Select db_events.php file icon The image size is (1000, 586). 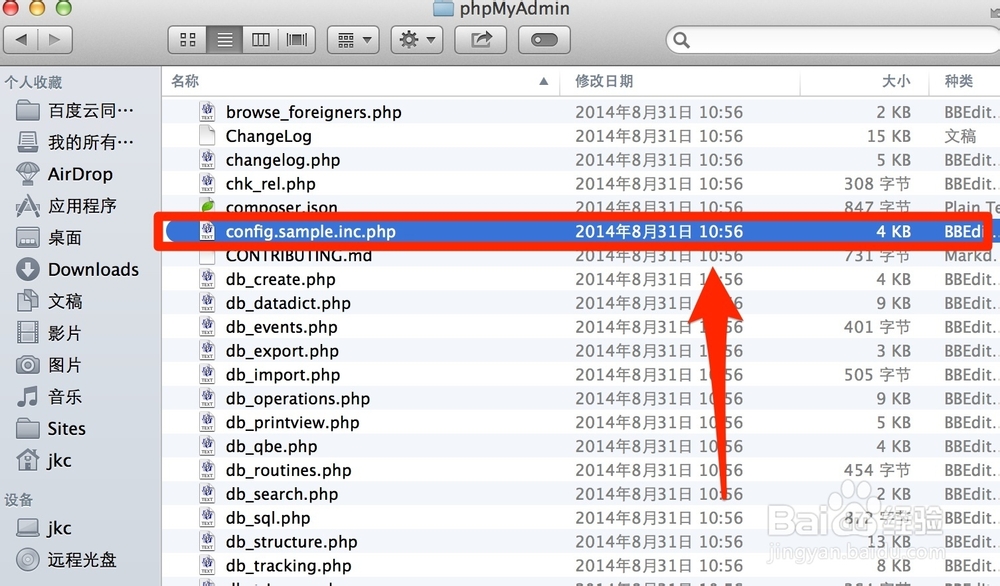[x=207, y=326]
